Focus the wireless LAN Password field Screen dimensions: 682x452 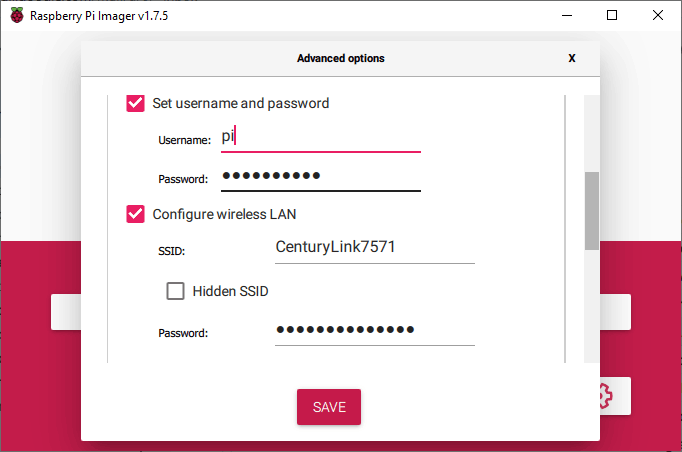[374, 330]
